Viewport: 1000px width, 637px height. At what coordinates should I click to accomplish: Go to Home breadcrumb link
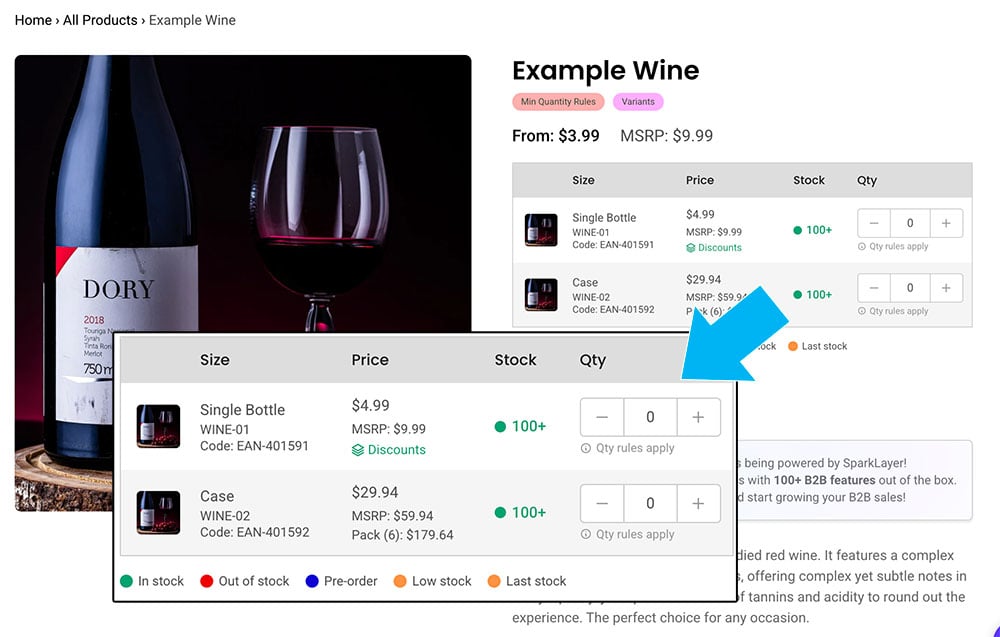point(33,20)
